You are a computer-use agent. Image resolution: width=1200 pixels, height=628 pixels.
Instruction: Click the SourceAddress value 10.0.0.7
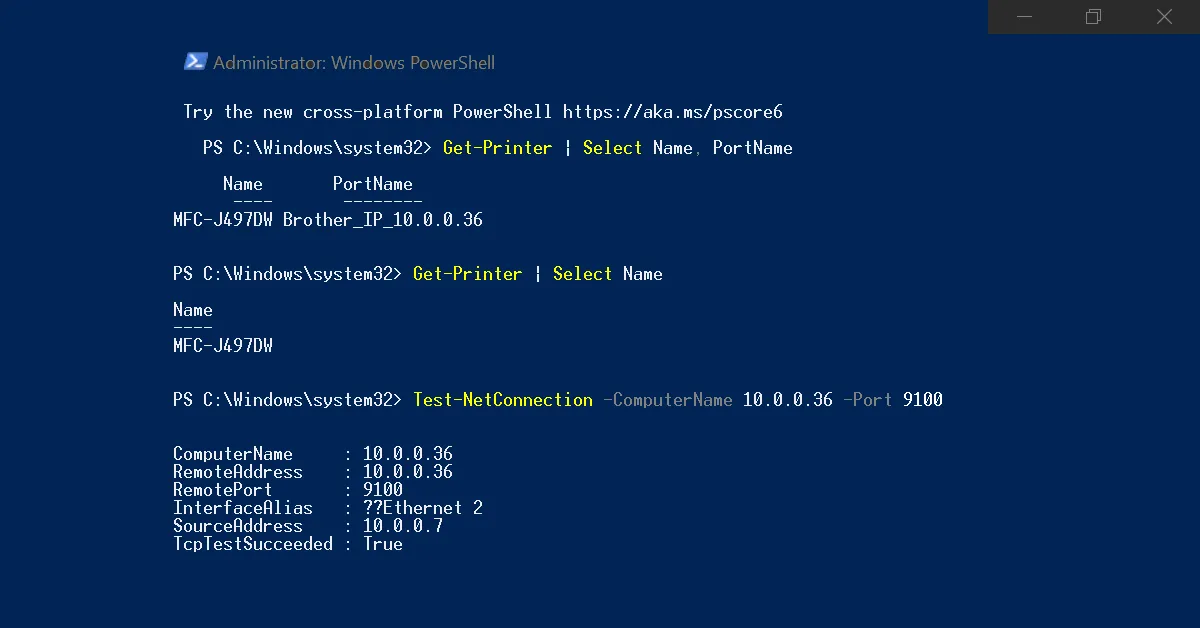click(x=402, y=526)
